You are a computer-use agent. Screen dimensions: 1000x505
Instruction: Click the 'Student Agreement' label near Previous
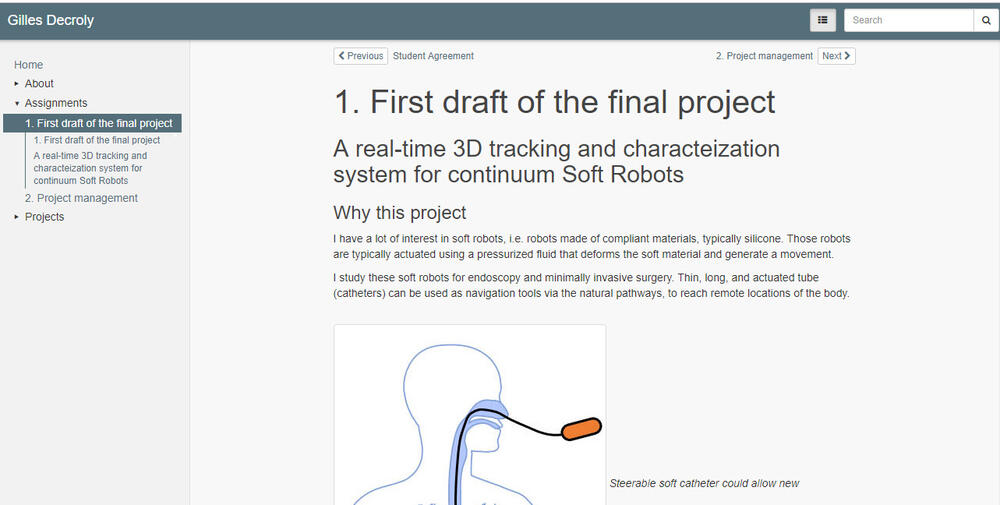tap(433, 56)
